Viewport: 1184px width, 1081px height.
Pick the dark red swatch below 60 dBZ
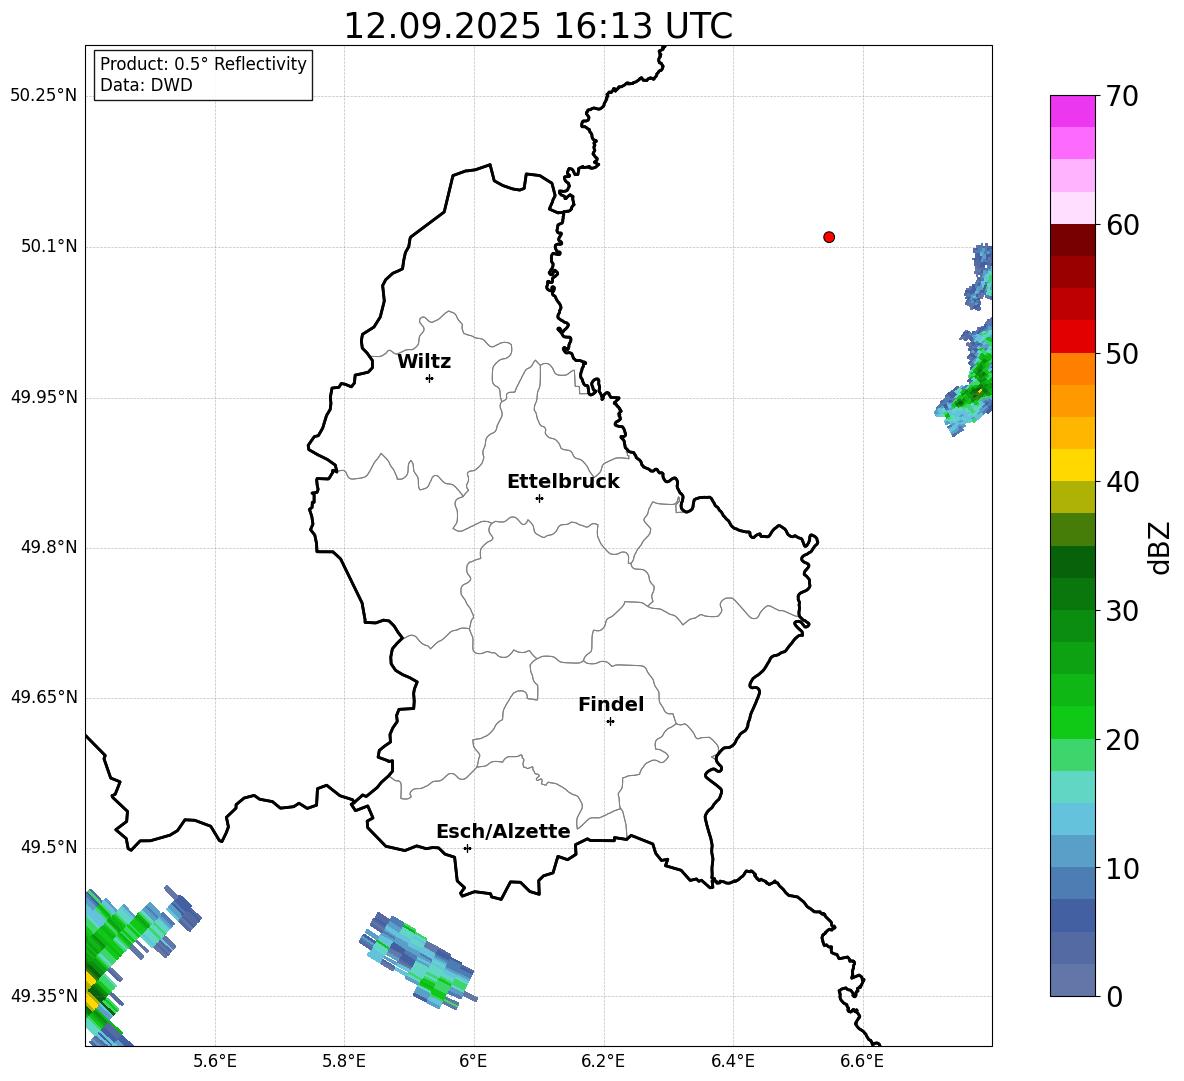tap(1072, 240)
